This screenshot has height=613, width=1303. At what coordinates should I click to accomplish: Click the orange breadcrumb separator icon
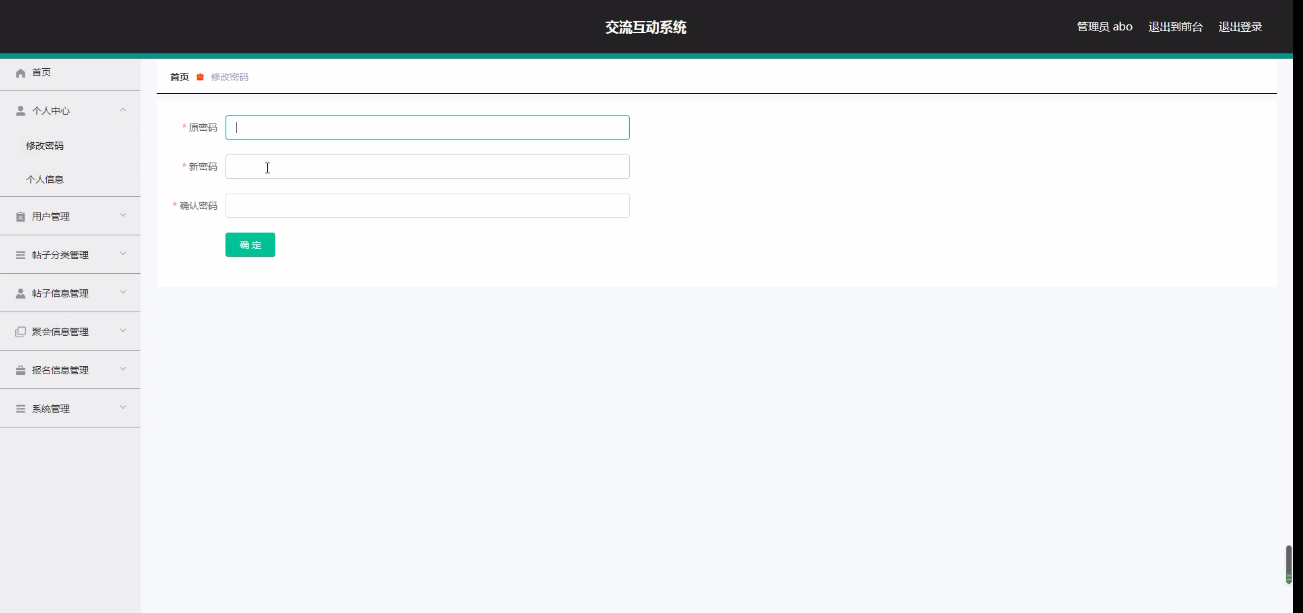click(x=200, y=77)
